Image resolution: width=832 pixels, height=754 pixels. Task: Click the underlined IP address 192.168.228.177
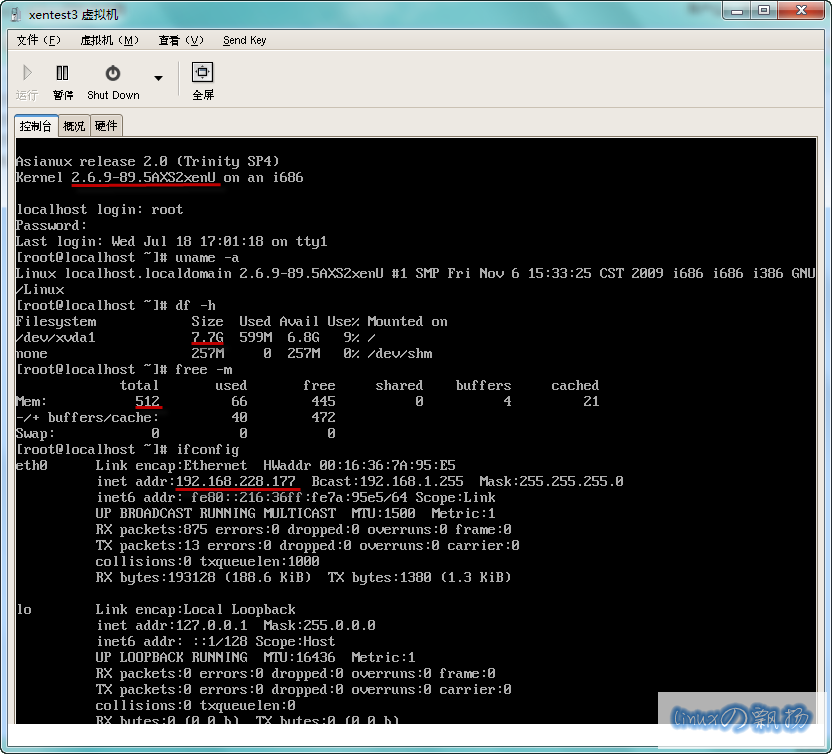tap(236, 481)
